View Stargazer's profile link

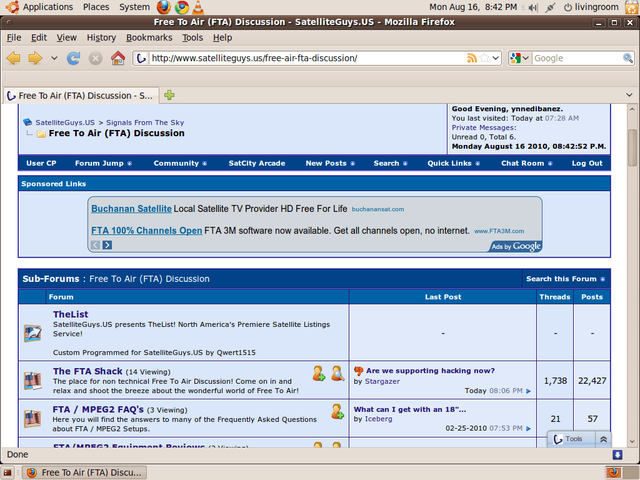[x=382, y=381]
